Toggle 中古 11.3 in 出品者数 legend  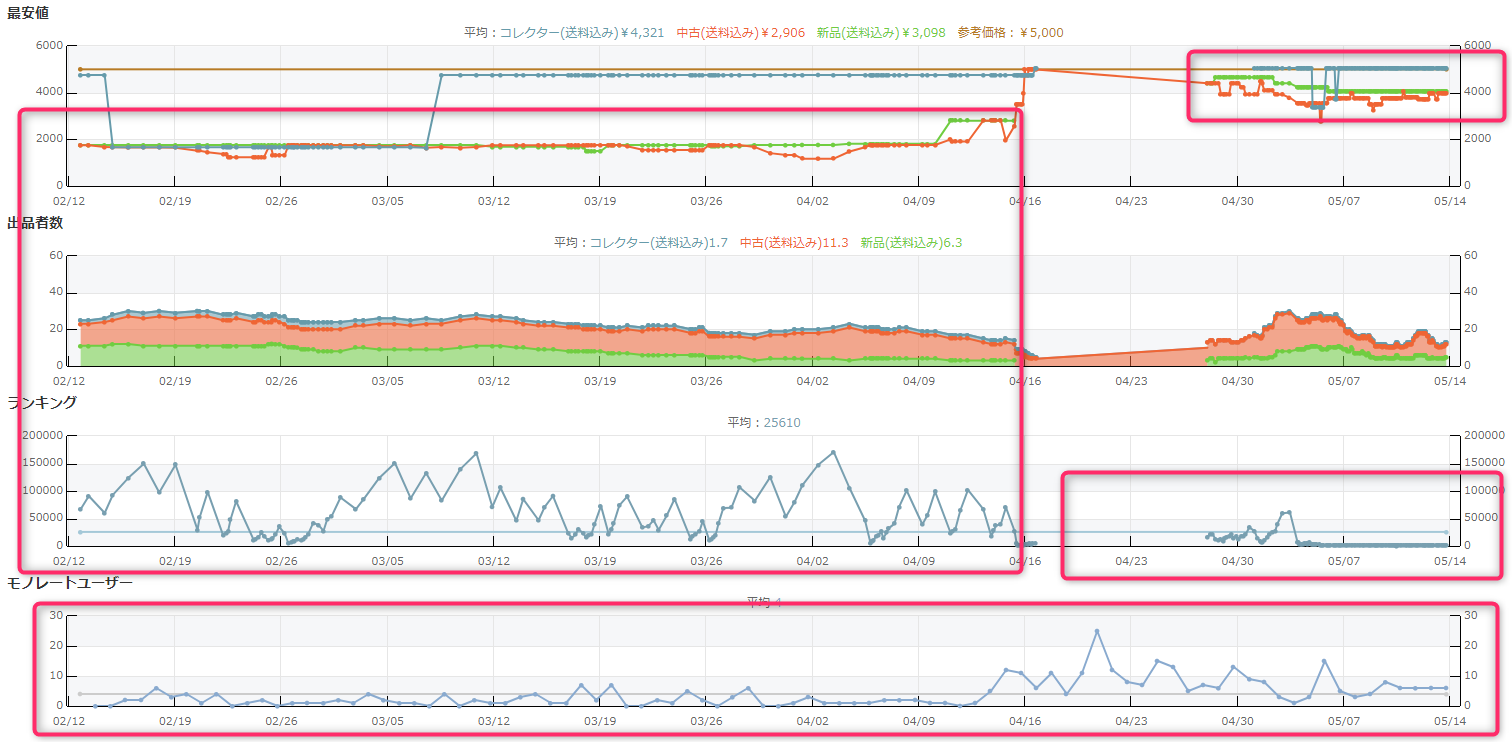coord(794,243)
